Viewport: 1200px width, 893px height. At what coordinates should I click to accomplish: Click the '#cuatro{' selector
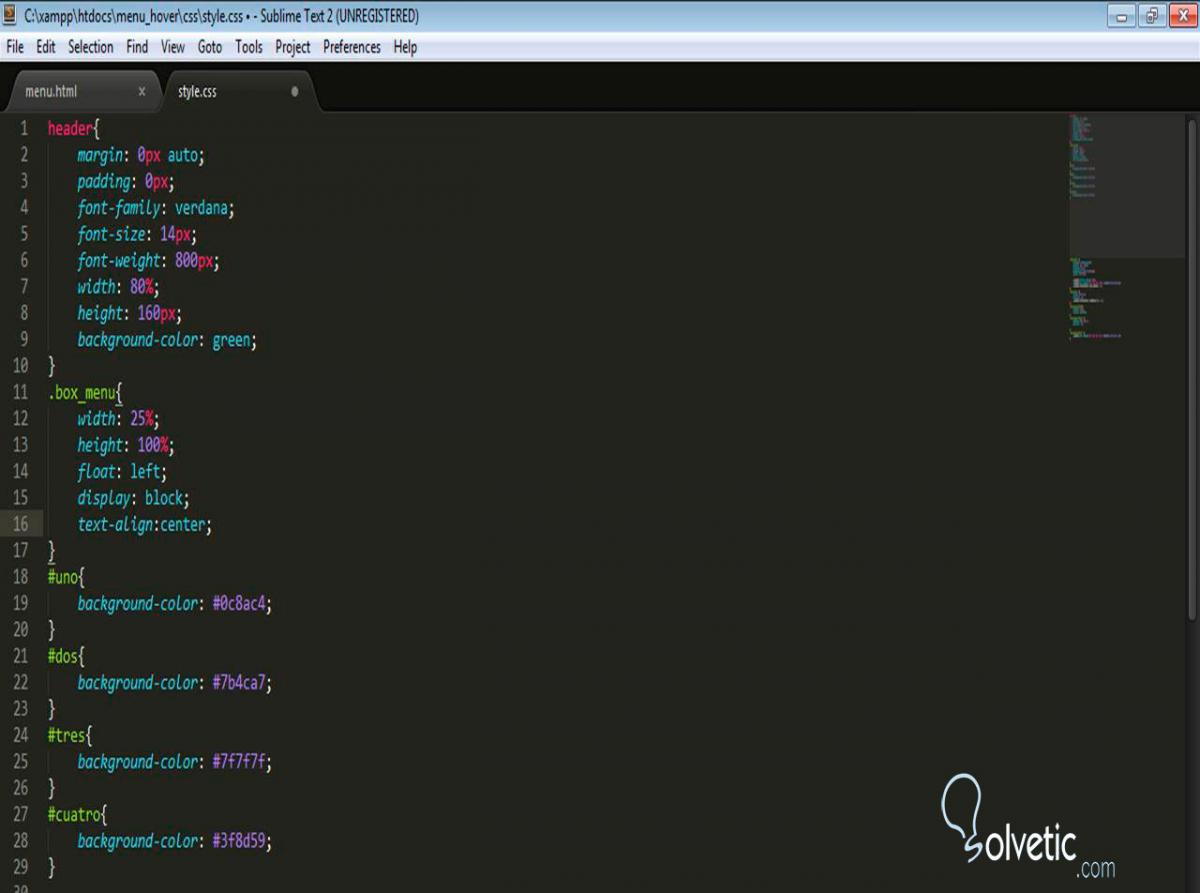tap(78, 814)
